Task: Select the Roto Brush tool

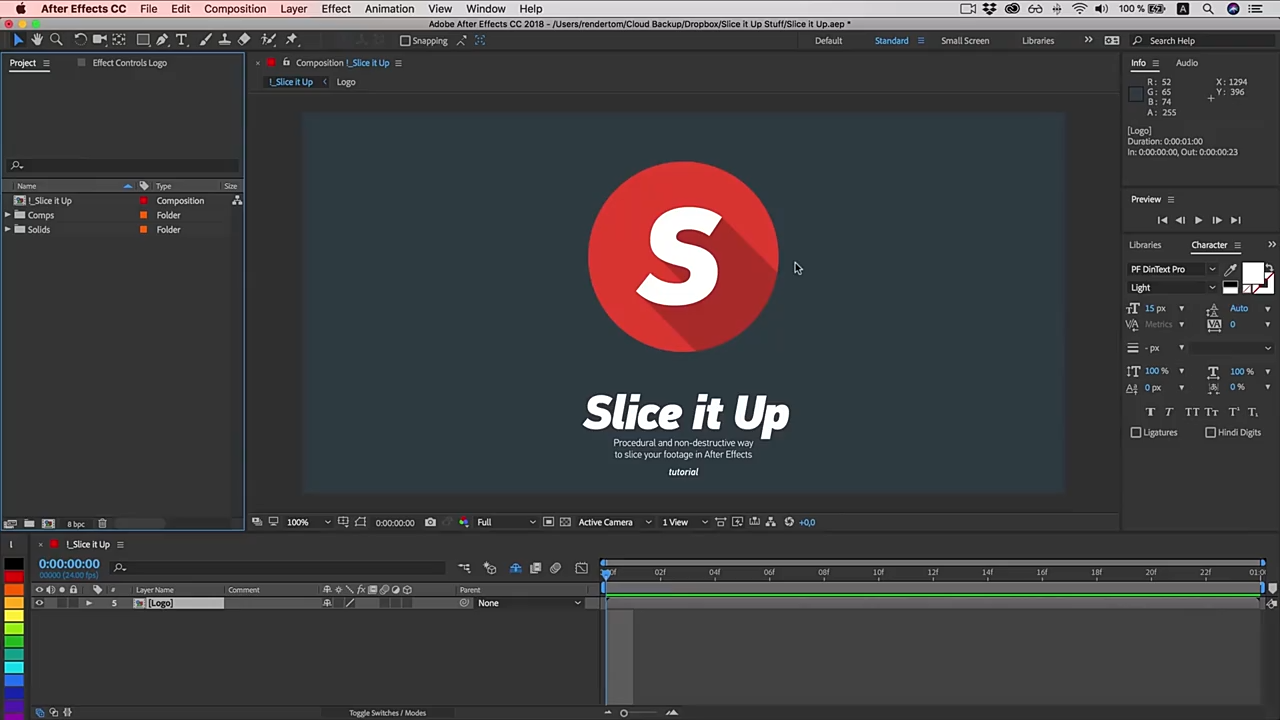Action: (x=268, y=40)
